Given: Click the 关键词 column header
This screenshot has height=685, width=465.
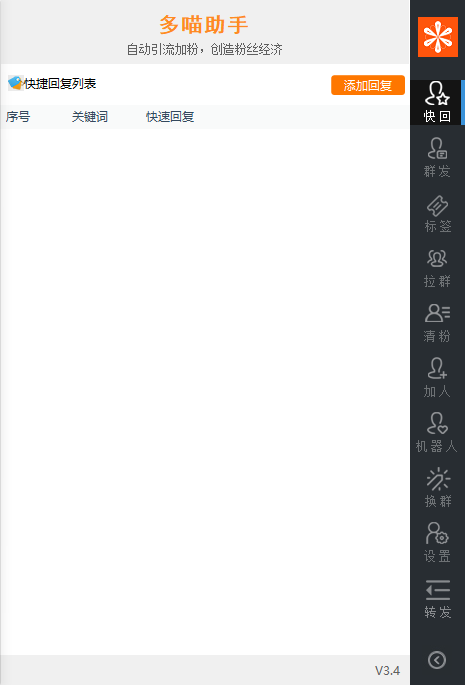Looking at the screenshot, I should coord(90,117).
